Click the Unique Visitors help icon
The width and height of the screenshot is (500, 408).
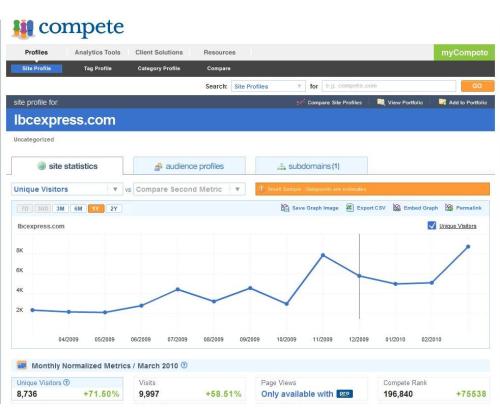click(66, 383)
